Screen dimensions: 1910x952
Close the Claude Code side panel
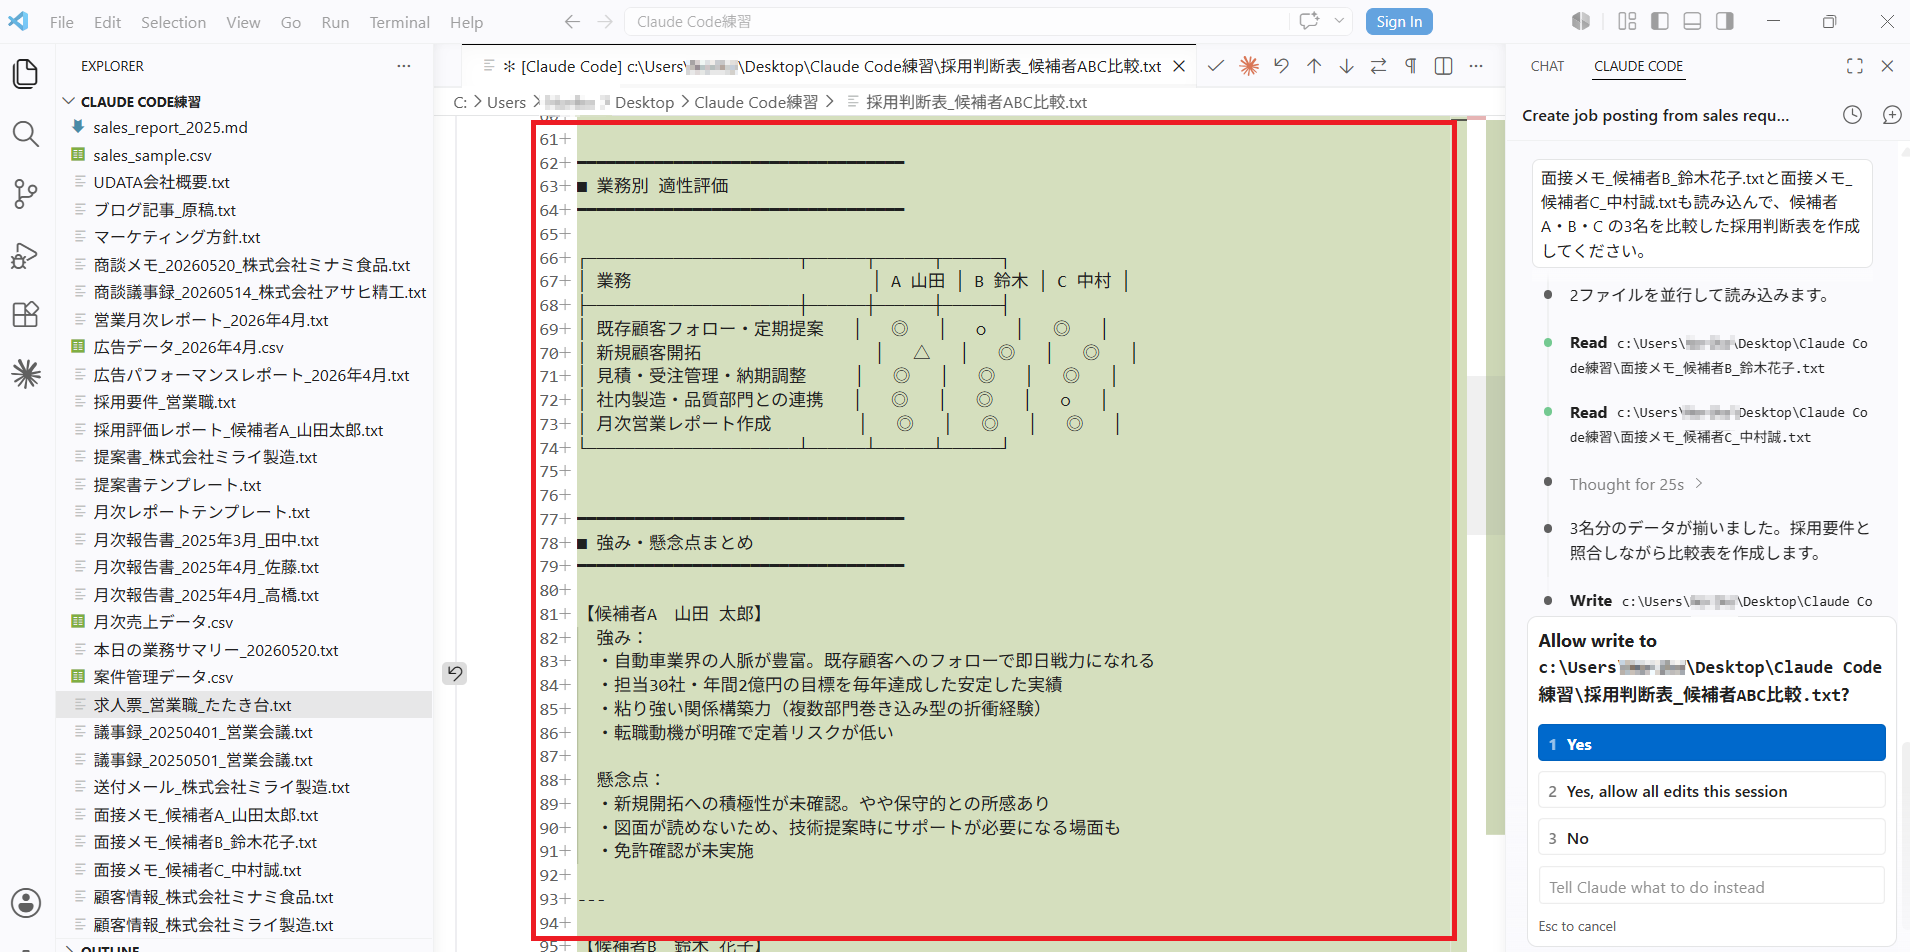1887,66
